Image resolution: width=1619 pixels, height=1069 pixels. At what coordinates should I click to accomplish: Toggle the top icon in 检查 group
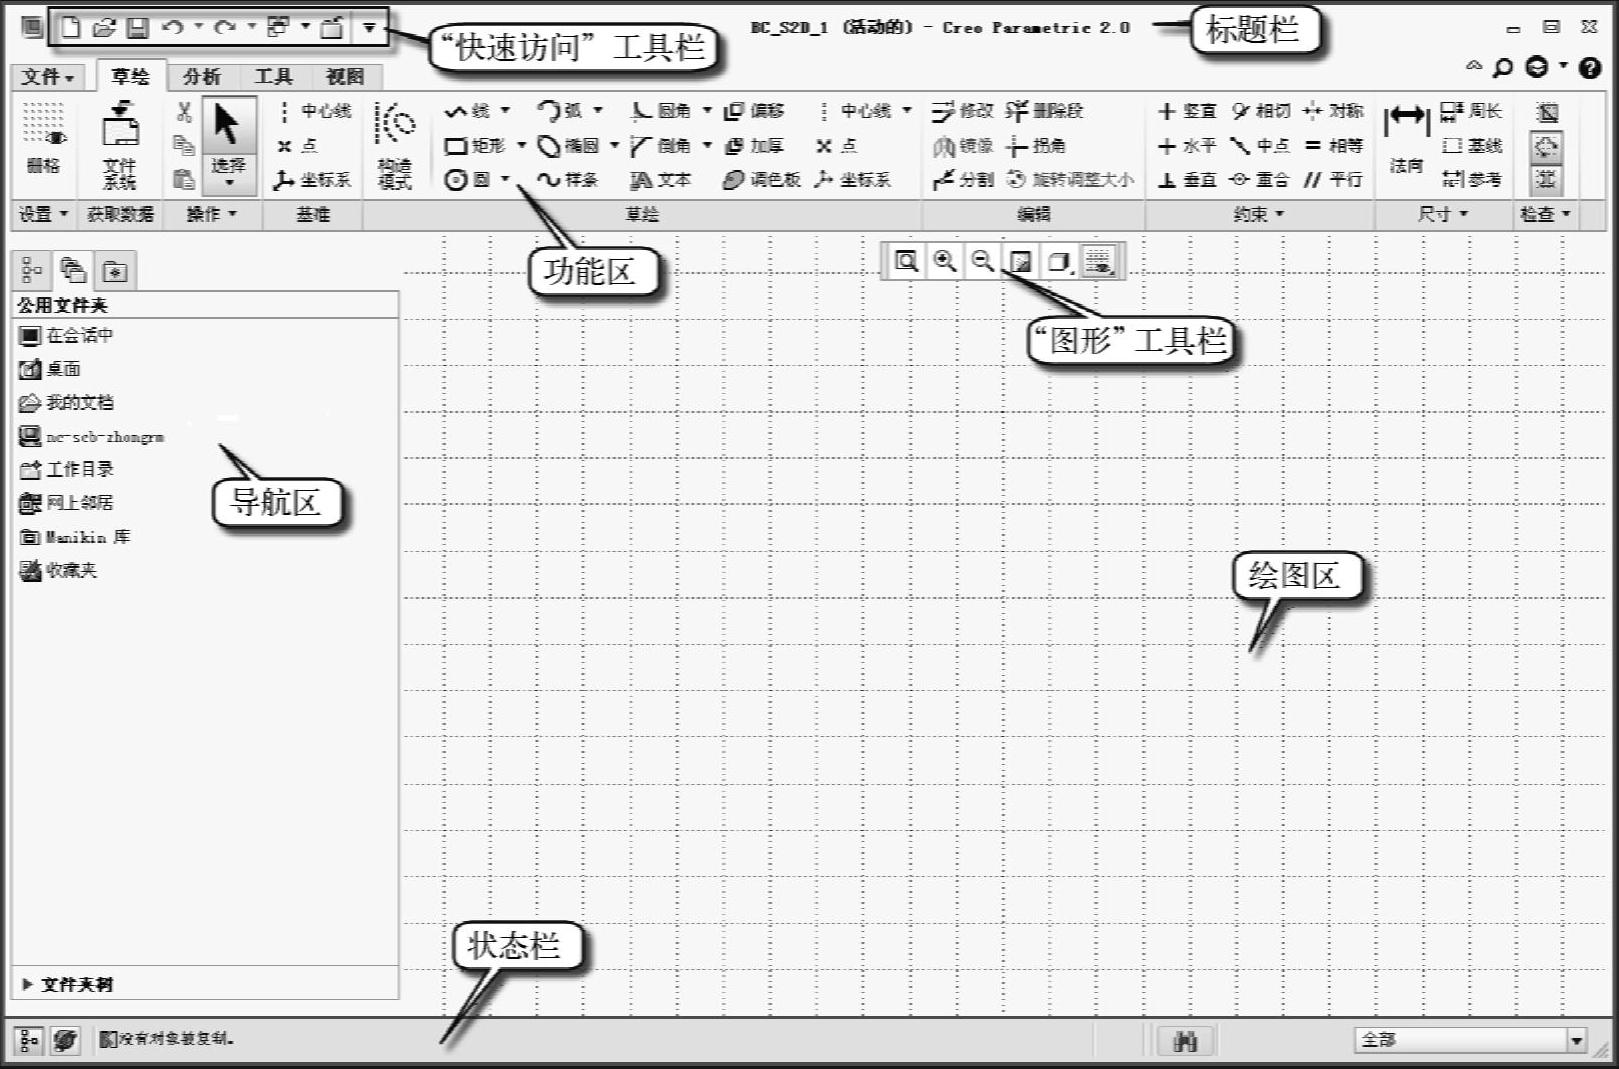pos(1546,112)
